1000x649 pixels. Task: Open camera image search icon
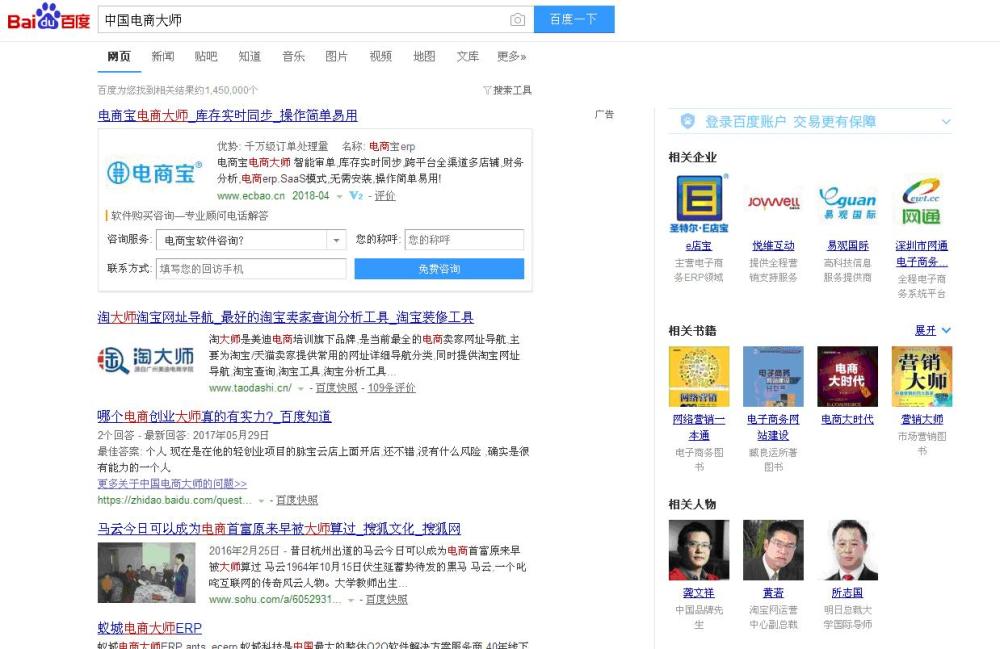(x=517, y=20)
